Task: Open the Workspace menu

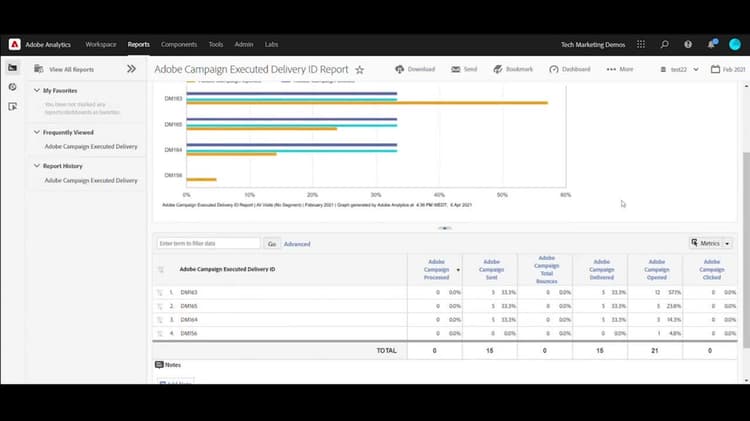Action: click(101, 44)
